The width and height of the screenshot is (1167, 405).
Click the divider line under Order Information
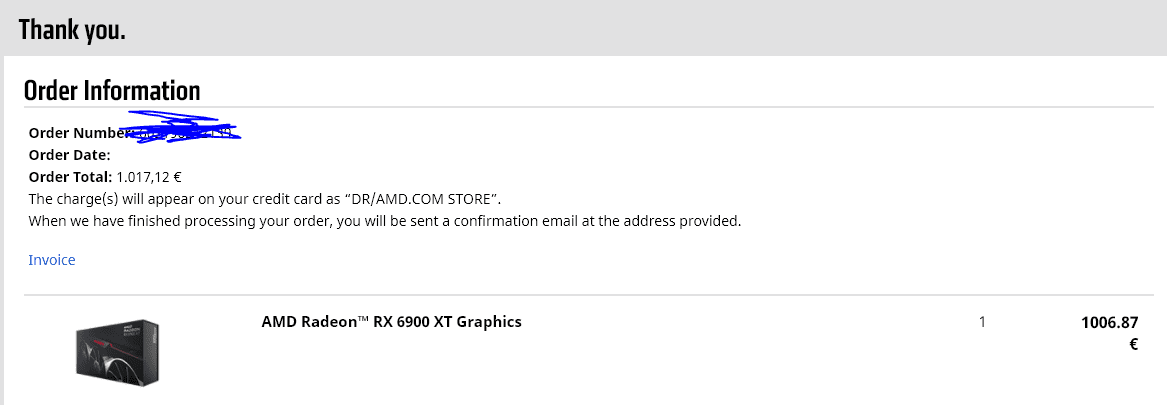589,107
